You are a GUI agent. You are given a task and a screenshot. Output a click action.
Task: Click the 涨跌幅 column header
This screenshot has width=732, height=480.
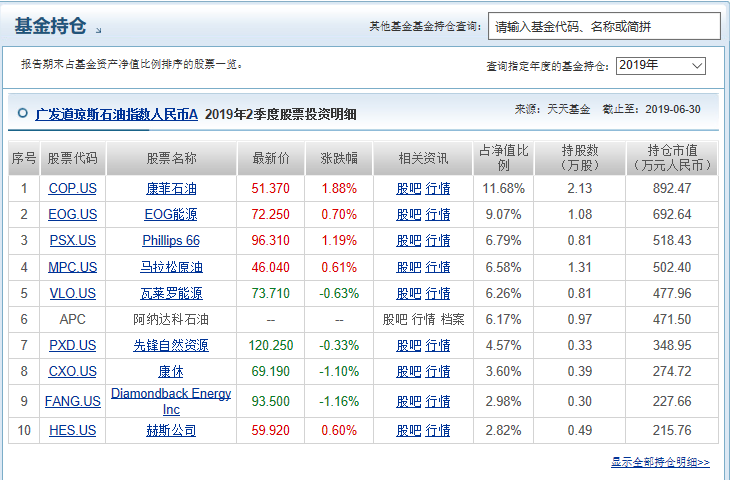pos(339,158)
